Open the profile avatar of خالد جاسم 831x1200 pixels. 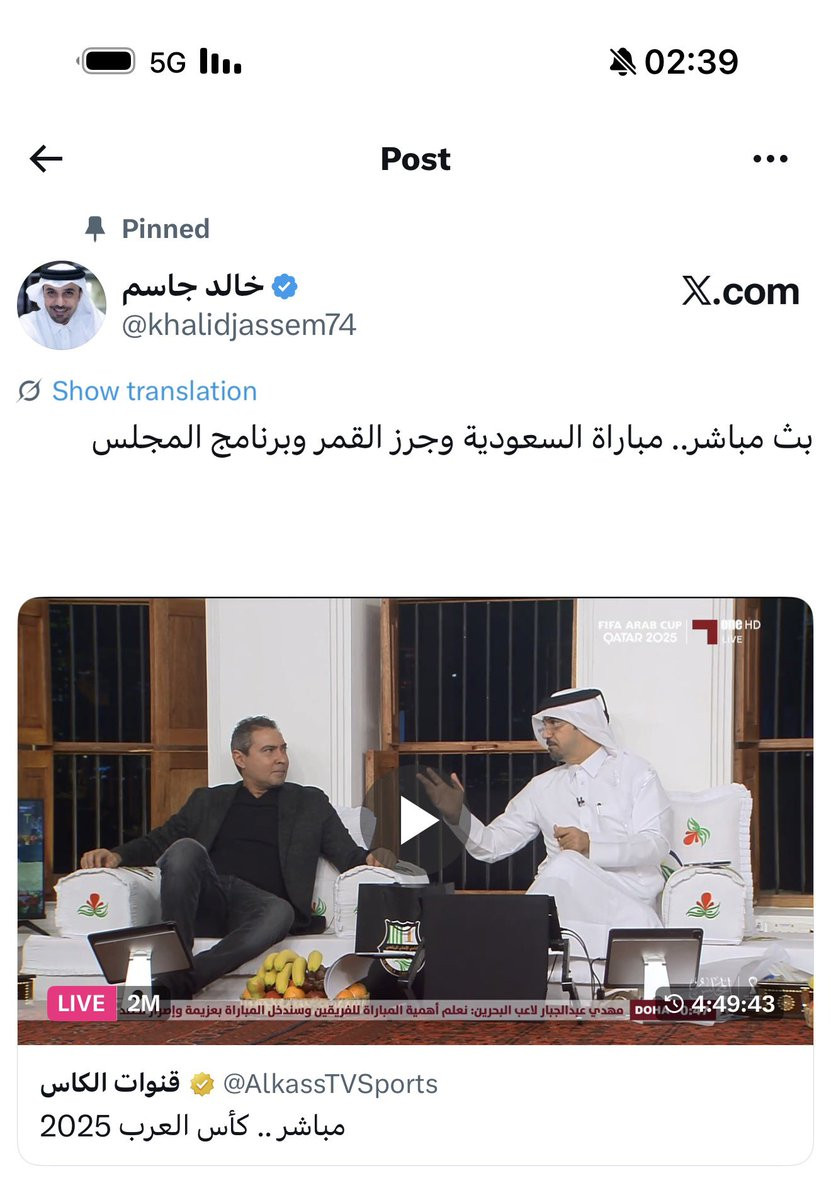pos(62,305)
